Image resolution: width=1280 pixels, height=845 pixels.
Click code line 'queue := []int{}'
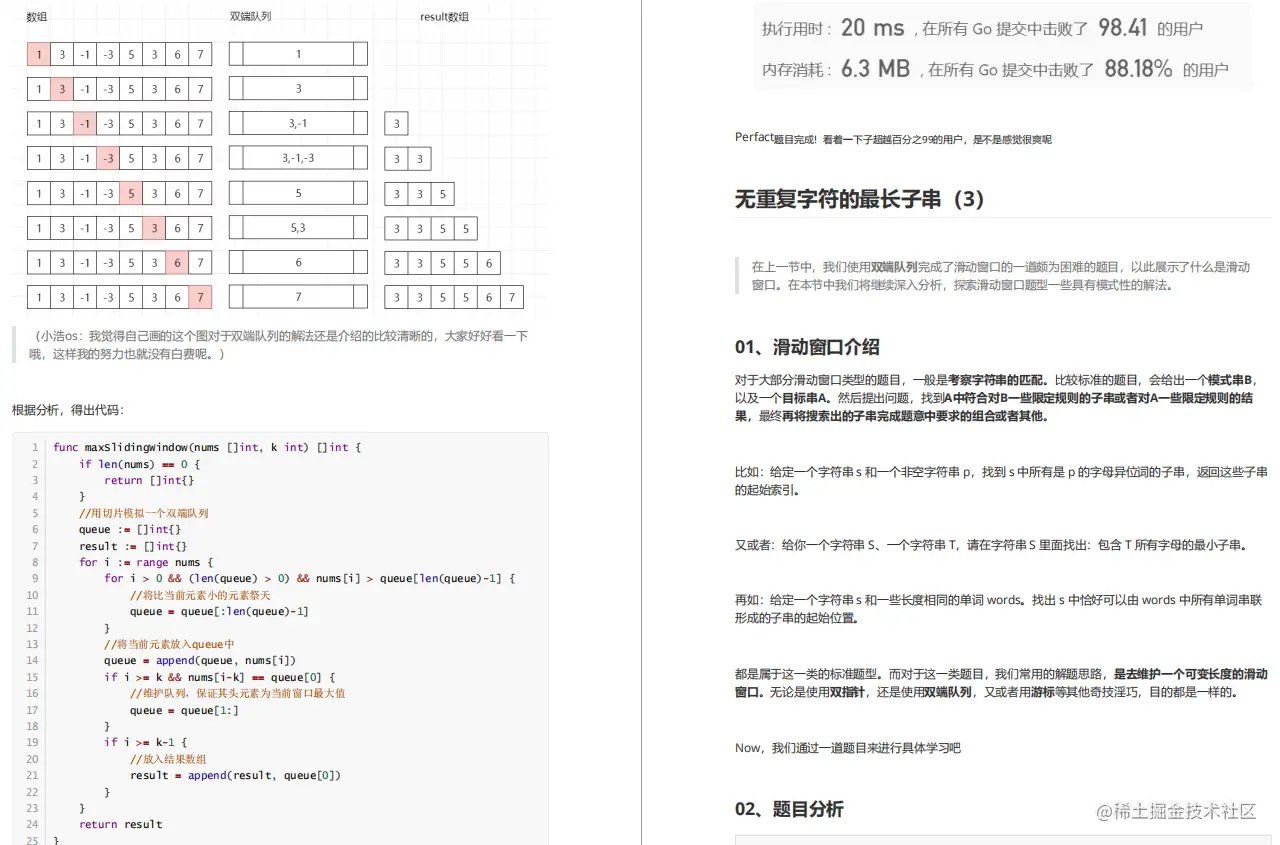point(130,529)
